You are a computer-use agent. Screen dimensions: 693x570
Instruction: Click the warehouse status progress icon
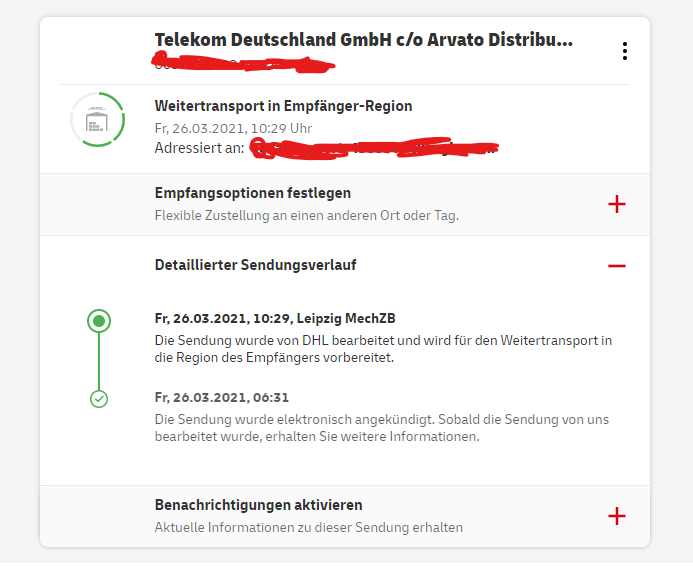[98, 119]
